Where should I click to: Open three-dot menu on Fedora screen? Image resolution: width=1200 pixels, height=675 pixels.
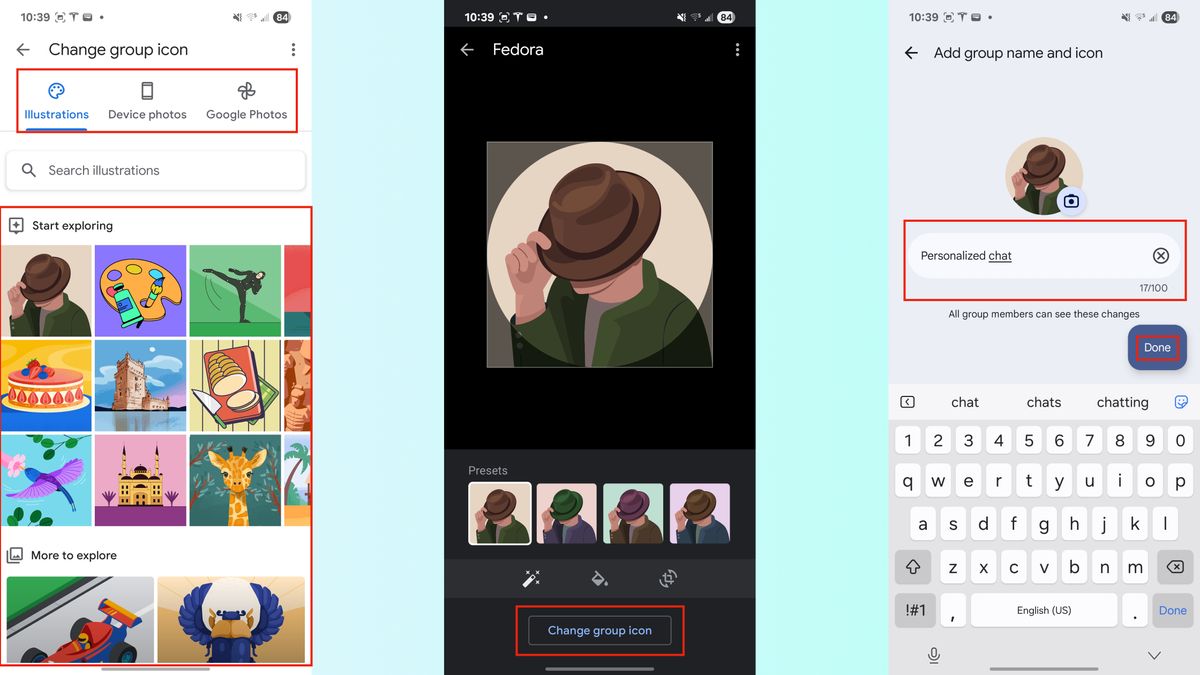pos(737,50)
